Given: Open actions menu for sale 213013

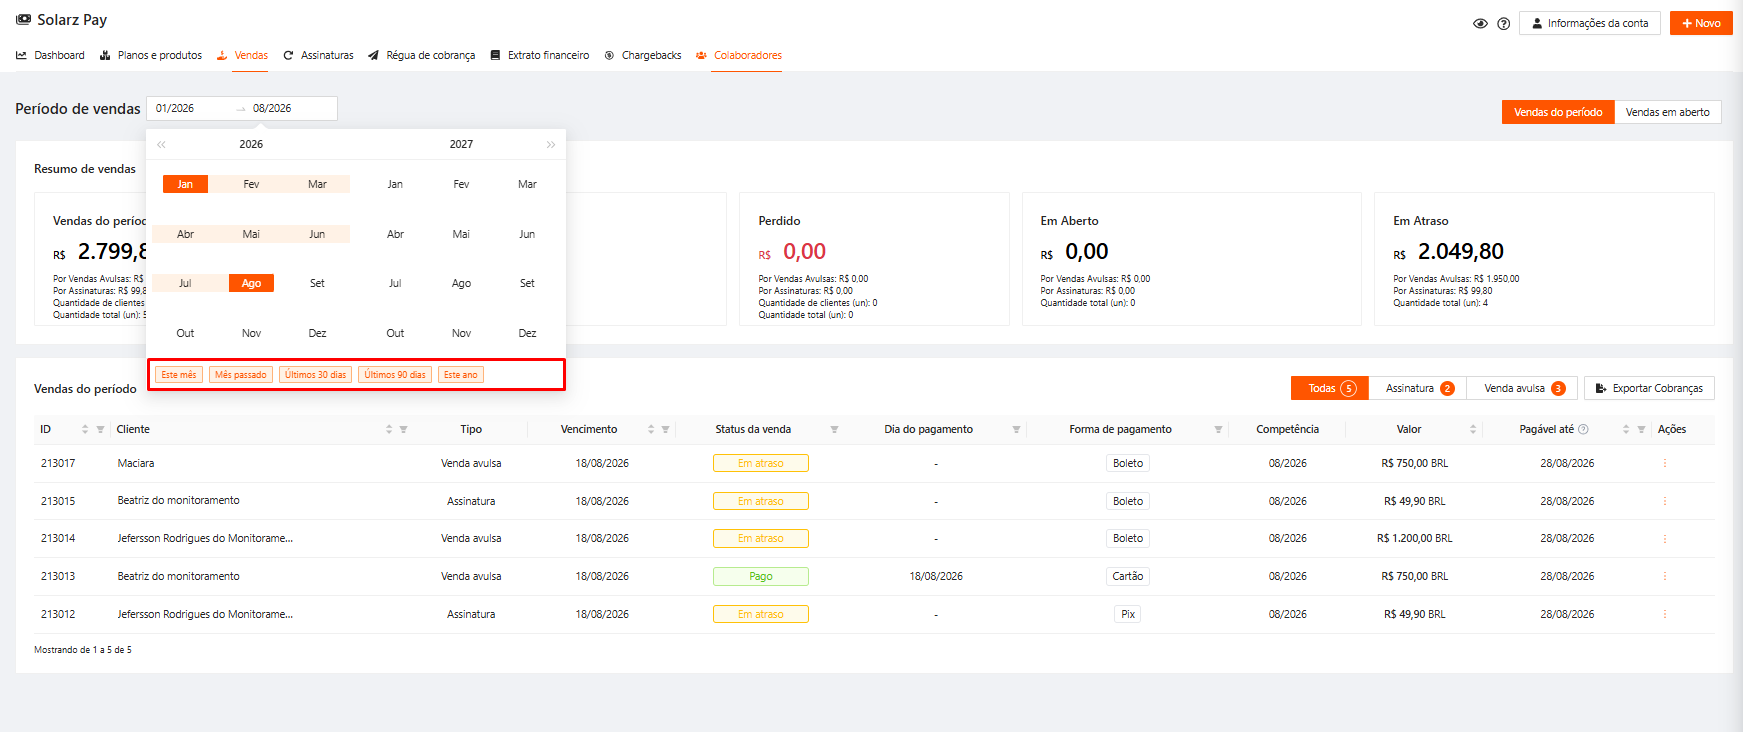Looking at the screenshot, I should (1665, 576).
